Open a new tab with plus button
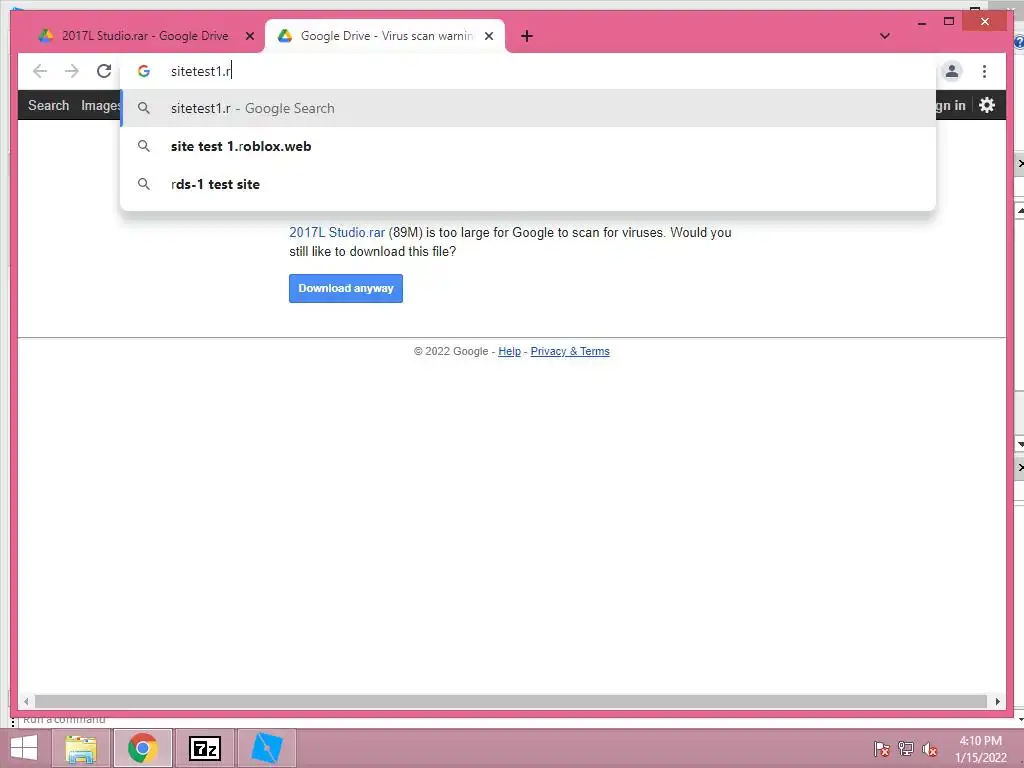Screen dimensions: 1024x768 [x=527, y=36]
